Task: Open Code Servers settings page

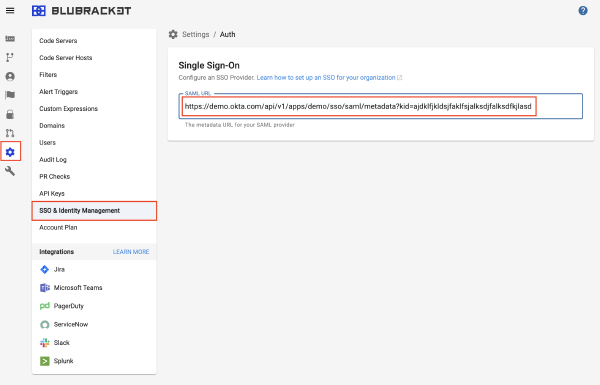Action: click(x=58, y=41)
